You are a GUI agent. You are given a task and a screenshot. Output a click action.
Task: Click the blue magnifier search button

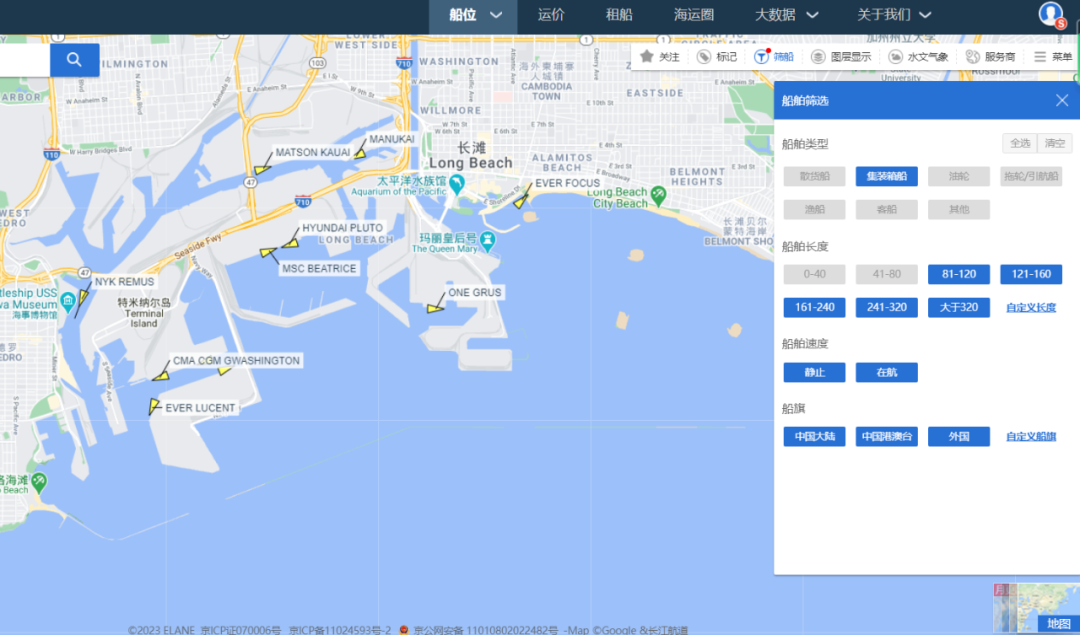pyautogui.click(x=74, y=60)
